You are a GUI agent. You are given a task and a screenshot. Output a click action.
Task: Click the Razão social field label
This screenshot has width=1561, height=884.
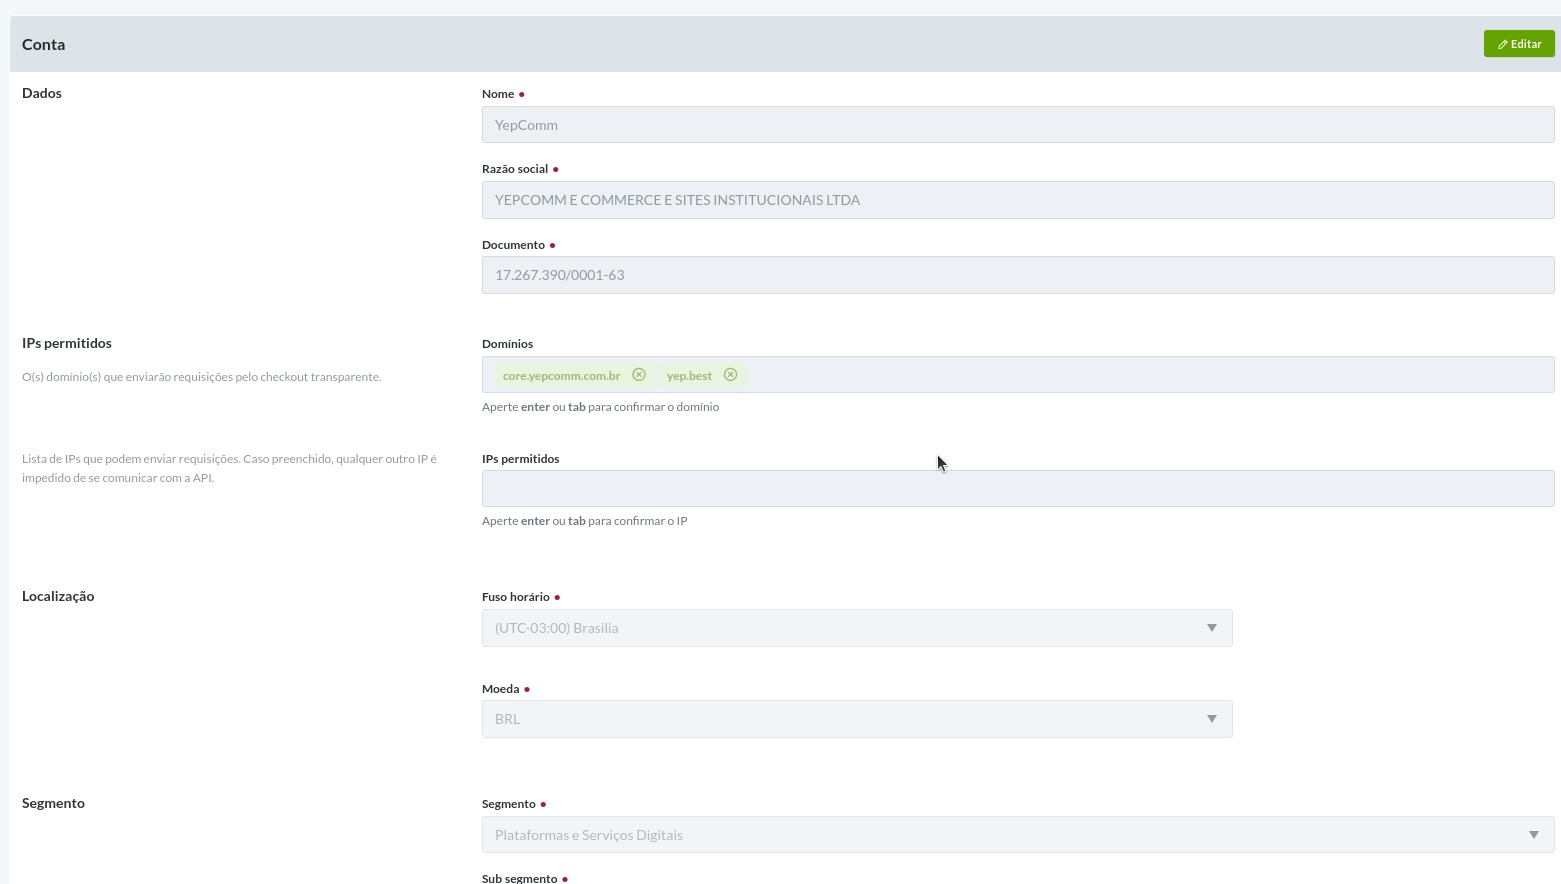pos(515,169)
